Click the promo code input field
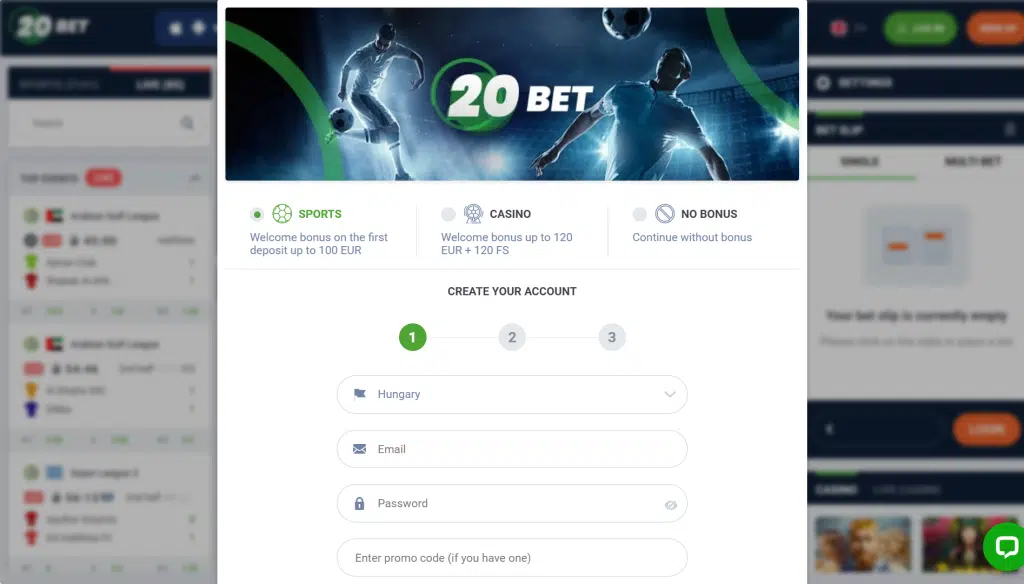This screenshot has height=584, width=1024. (x=512, y=558)
